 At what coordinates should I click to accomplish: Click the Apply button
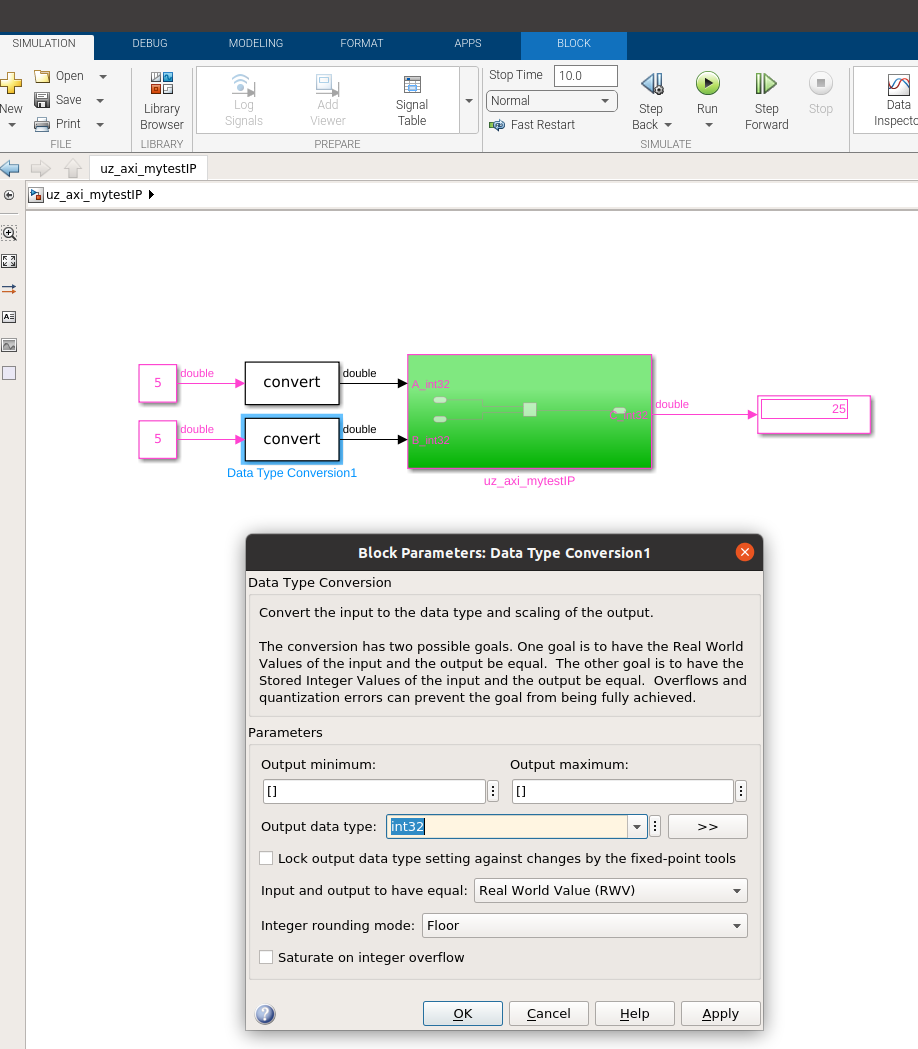pyautogui.click(x=720, y=1014)
